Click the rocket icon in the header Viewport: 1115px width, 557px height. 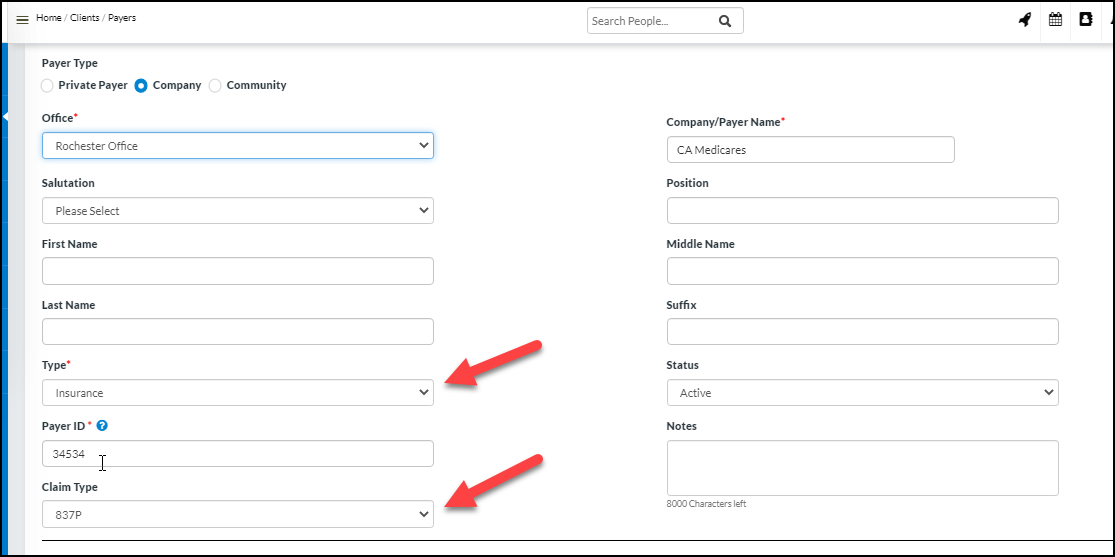click(1025, 20)
